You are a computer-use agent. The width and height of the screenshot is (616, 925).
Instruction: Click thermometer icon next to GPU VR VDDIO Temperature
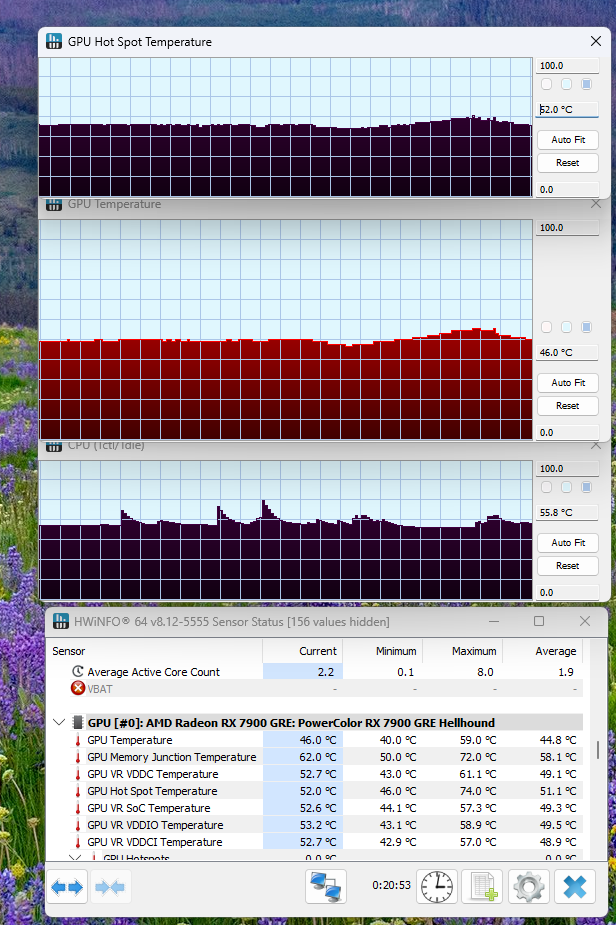(x=77, y=825)
